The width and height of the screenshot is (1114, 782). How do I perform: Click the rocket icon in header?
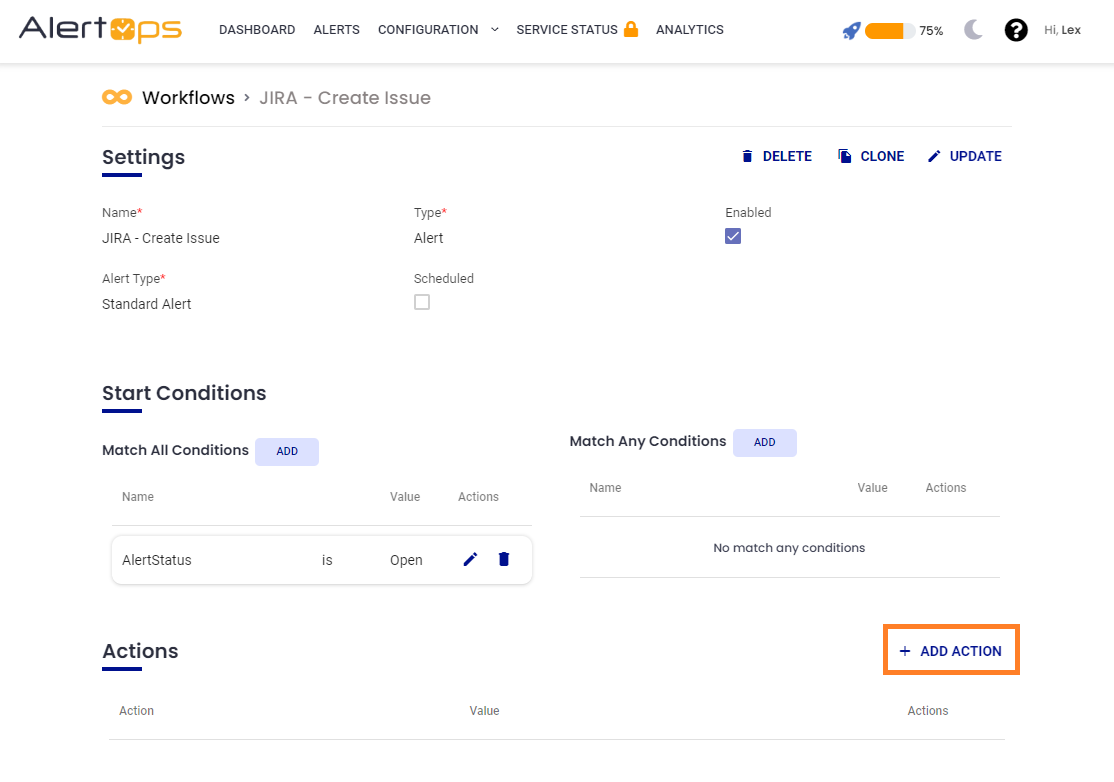[x=851, y=31]
